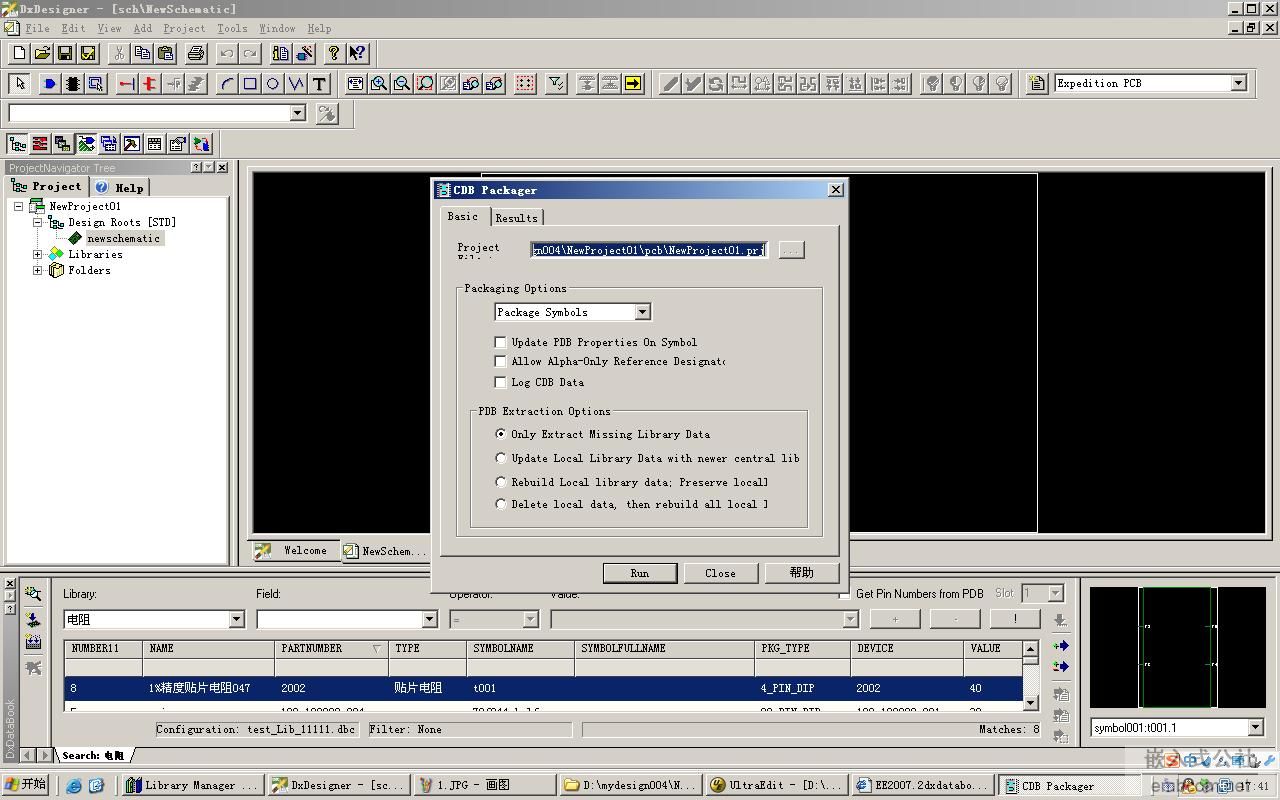Click the Run button

(640, 573)
